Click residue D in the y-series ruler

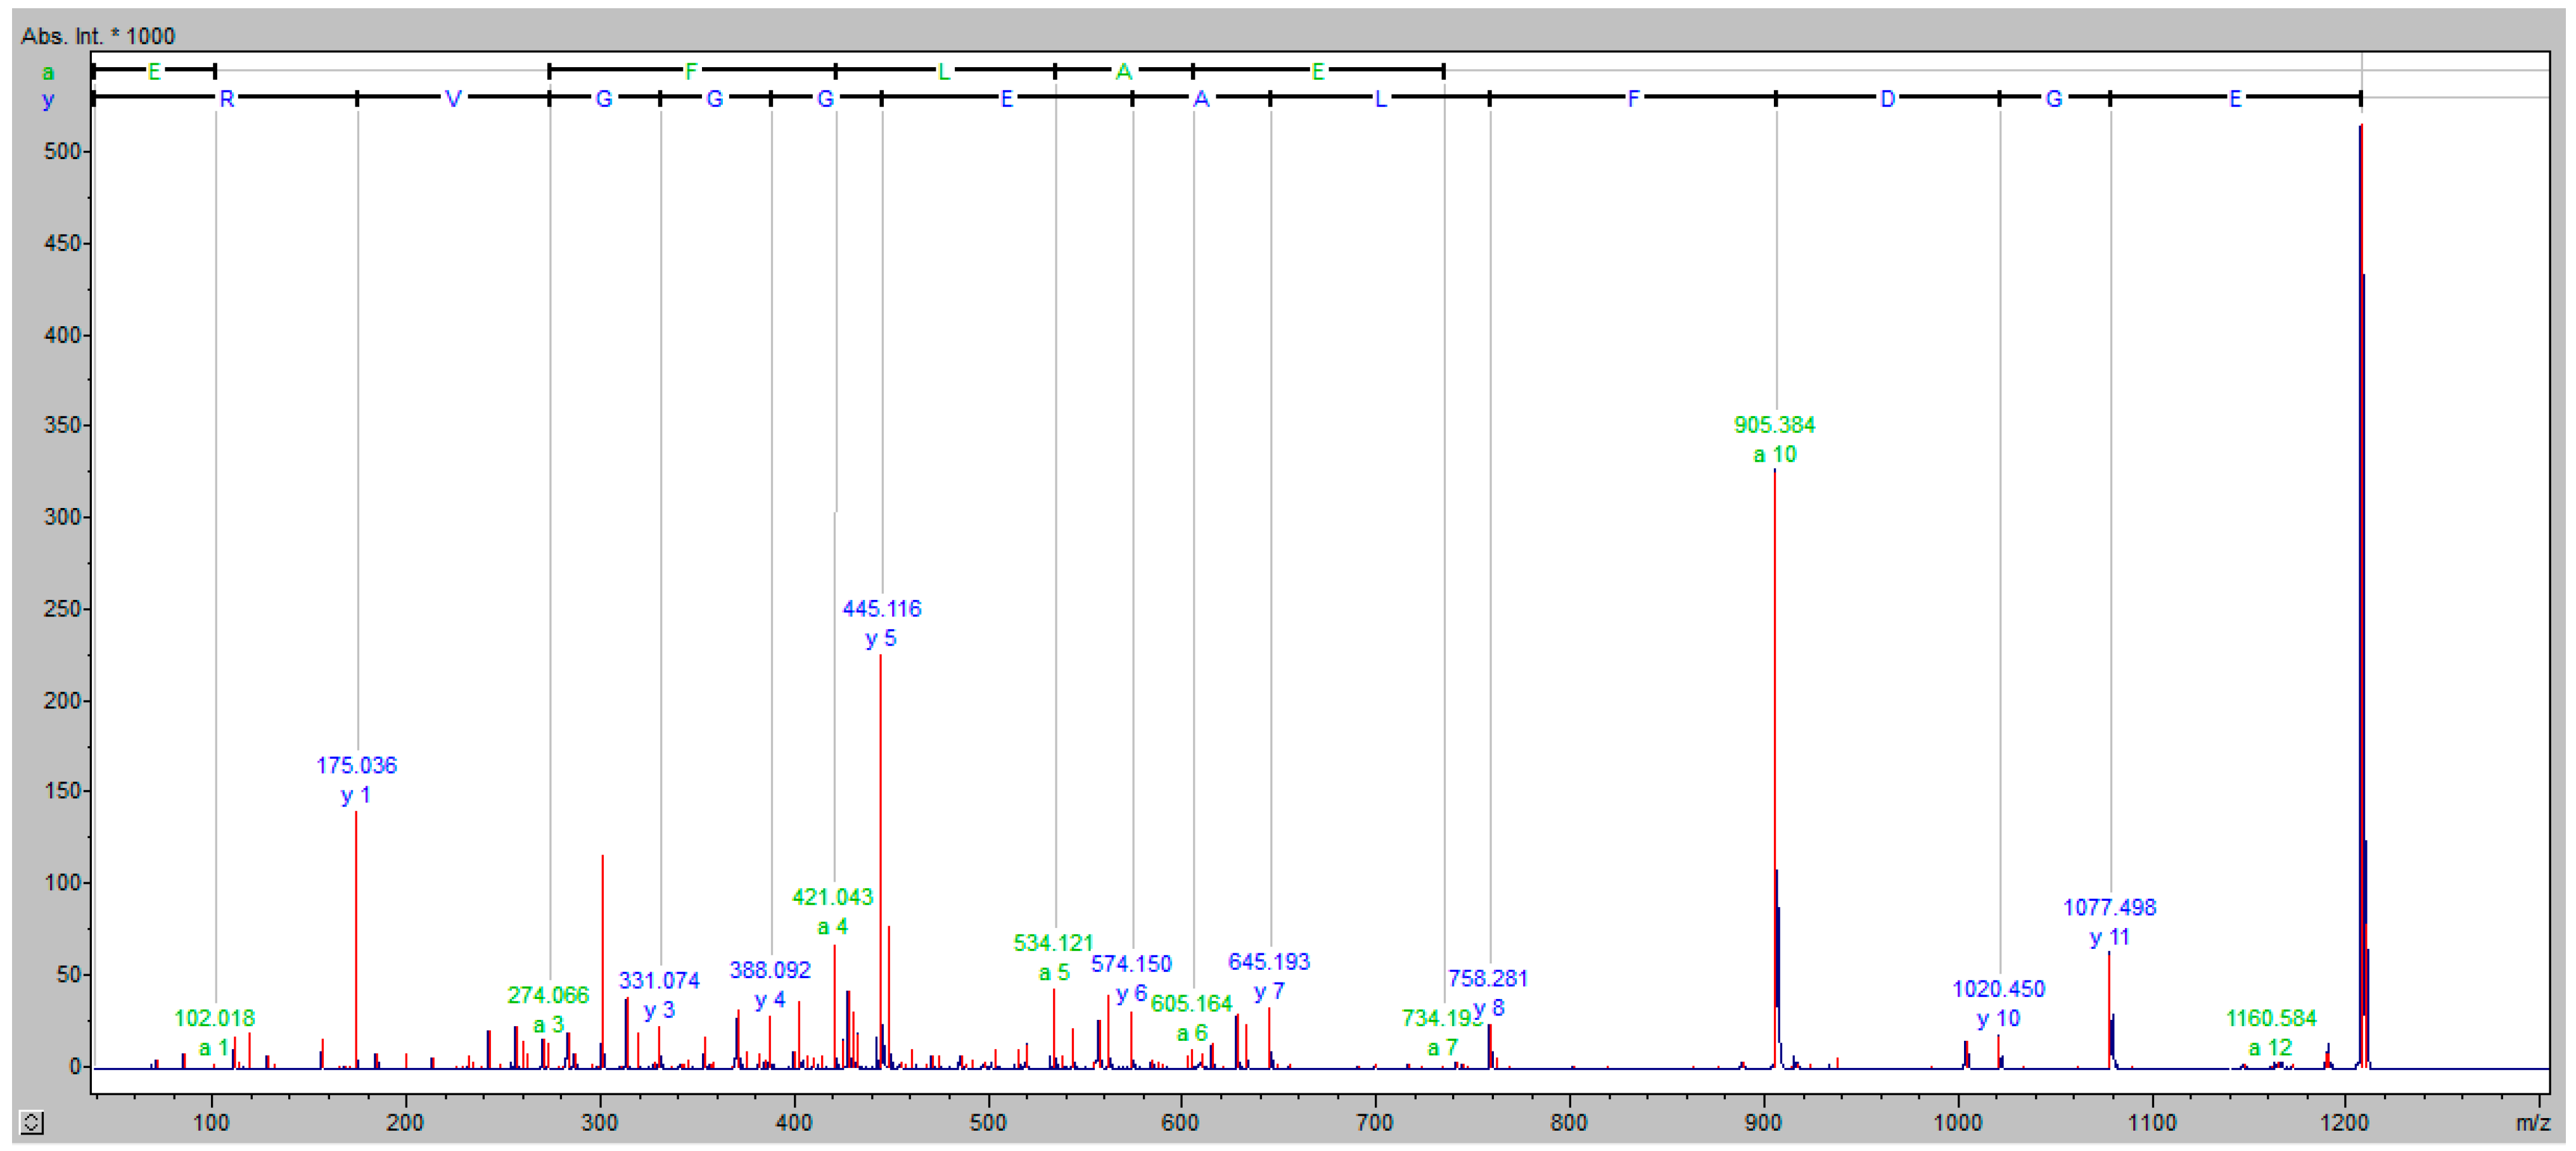(x=1887, y=99)
